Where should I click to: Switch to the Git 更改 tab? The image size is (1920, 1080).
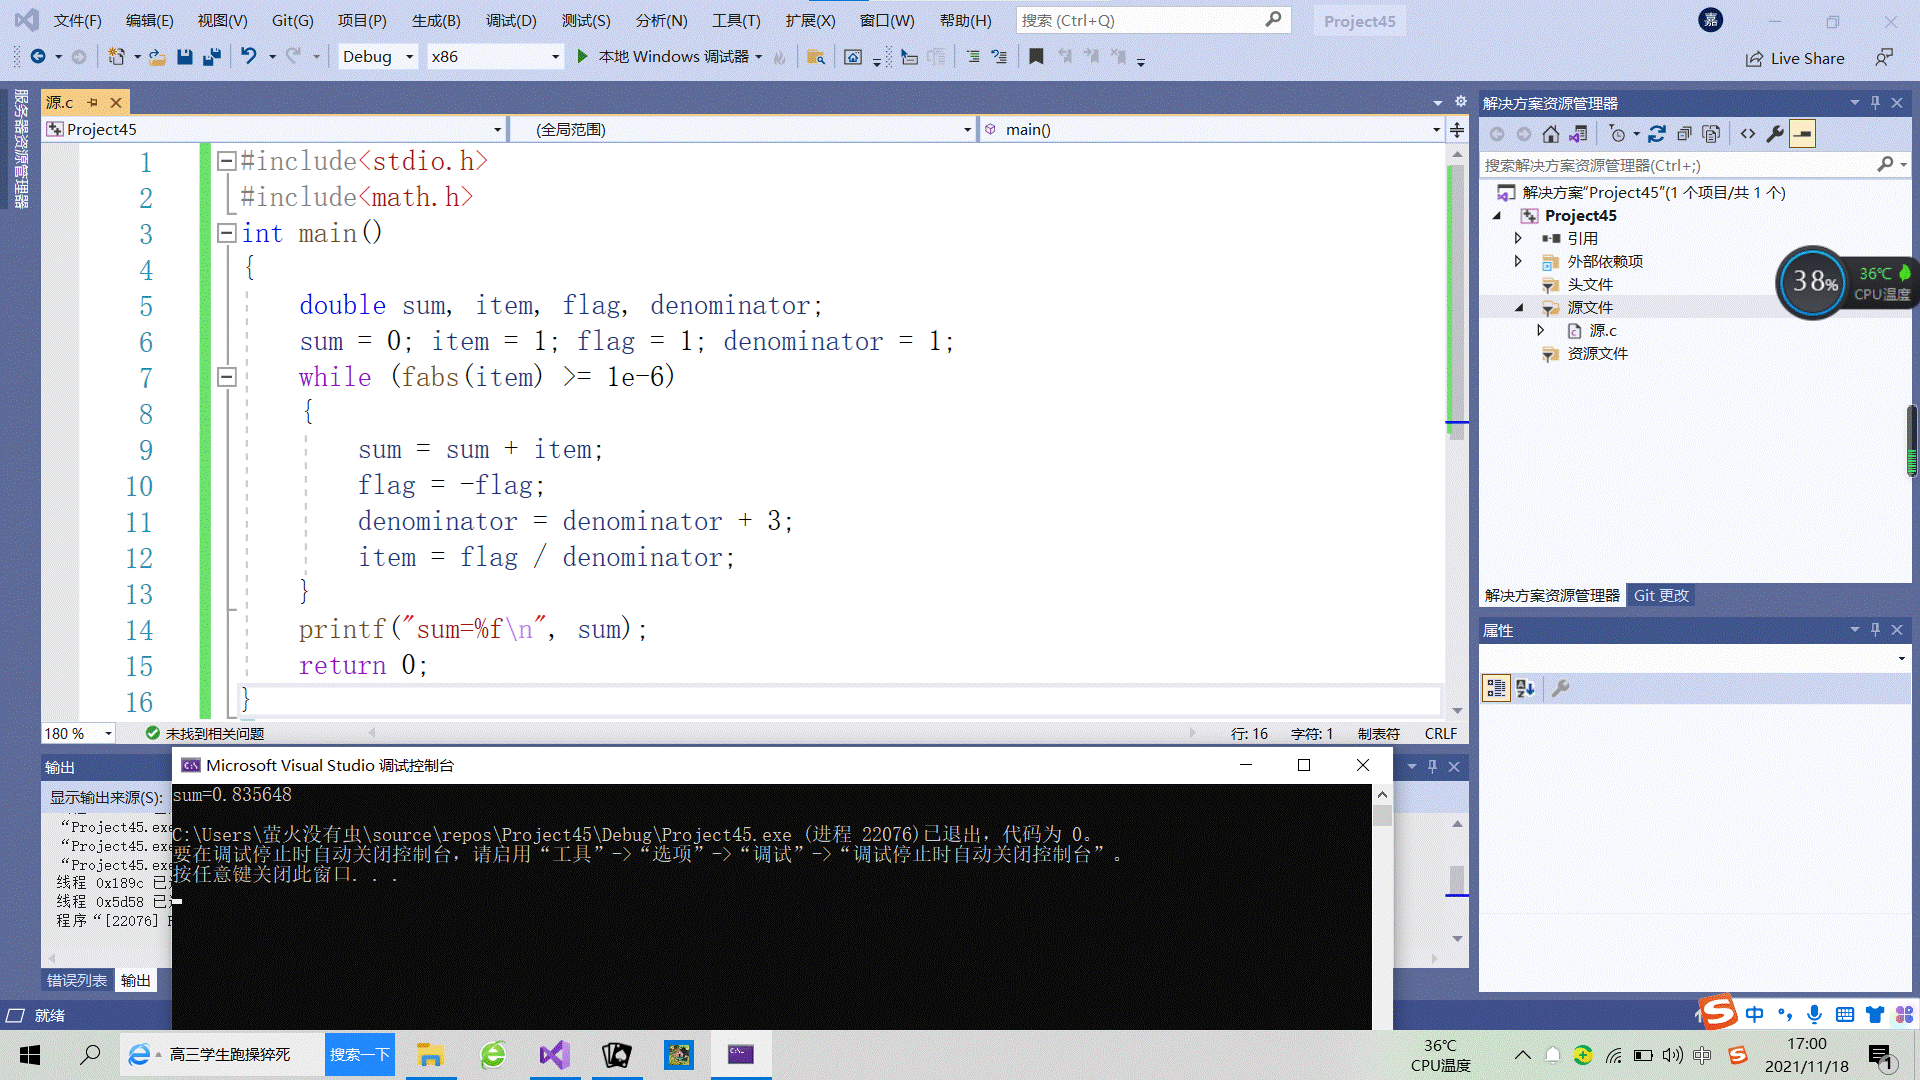point(1660,595)
